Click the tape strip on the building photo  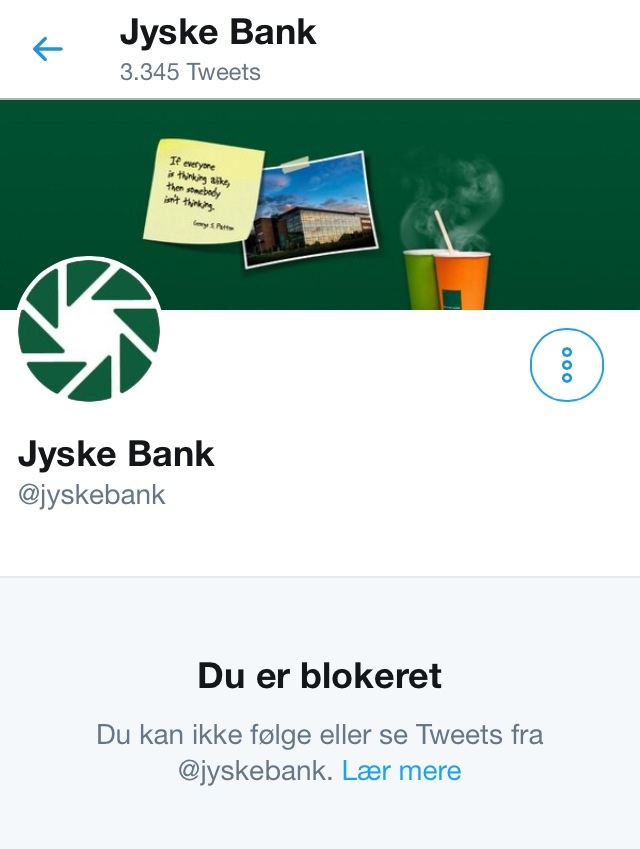coord(296,164)
